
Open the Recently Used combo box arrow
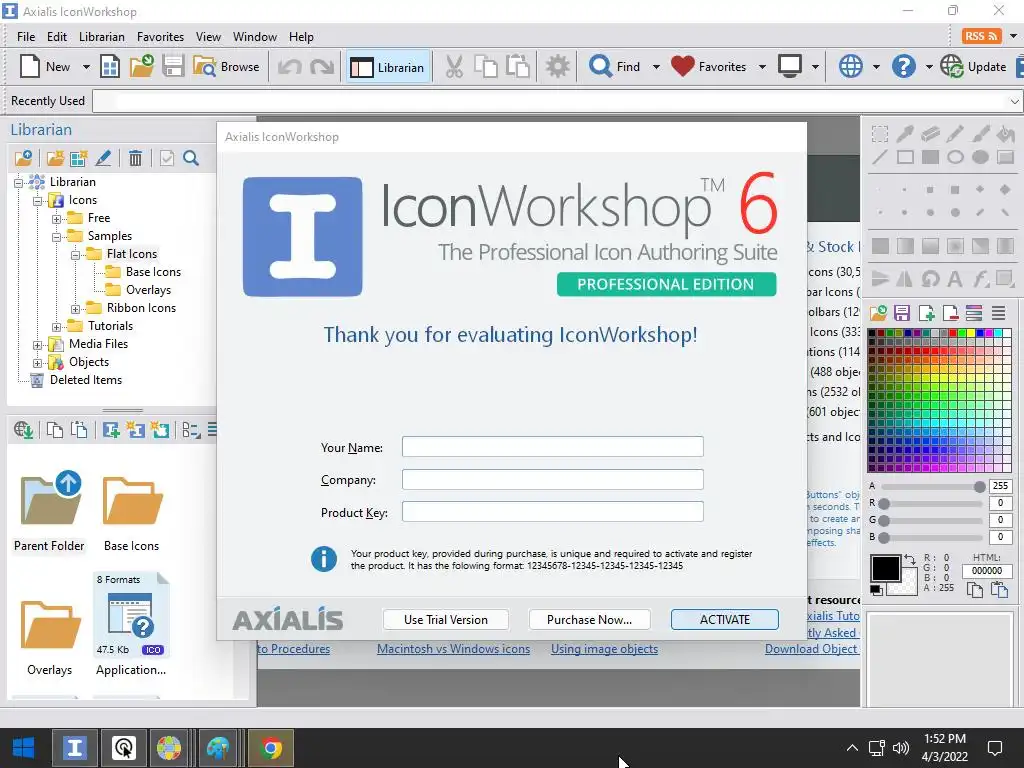pos(1014,101)
